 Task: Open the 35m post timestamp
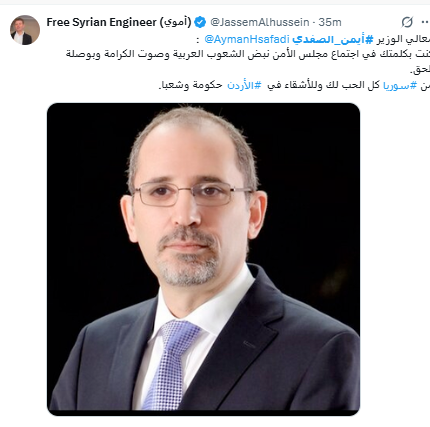click(x=330, y=22)
